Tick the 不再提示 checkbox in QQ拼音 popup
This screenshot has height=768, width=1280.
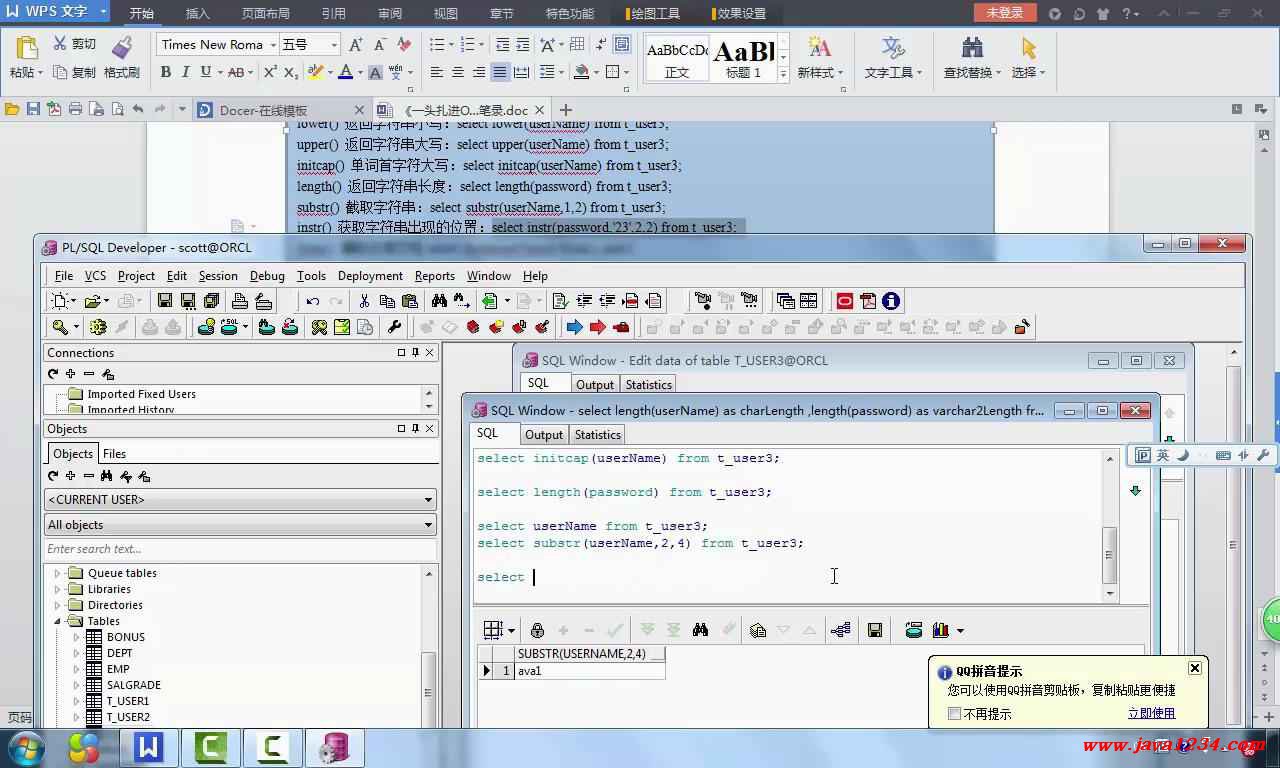954,714
